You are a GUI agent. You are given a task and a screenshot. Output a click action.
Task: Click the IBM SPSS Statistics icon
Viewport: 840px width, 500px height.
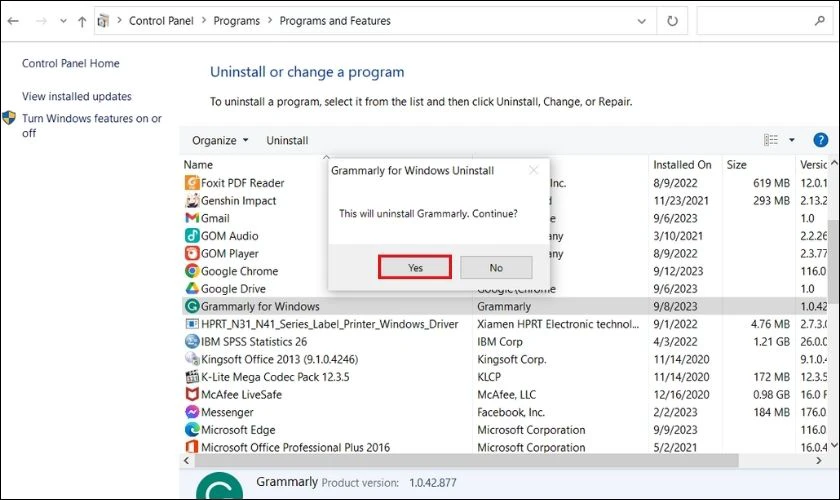pyautogui.click(x=192, y=341)
